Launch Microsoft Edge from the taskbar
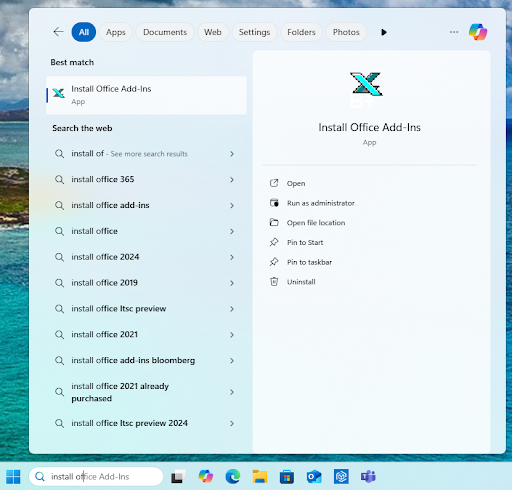This screenshot has width=512, height=490. point(233,476)
